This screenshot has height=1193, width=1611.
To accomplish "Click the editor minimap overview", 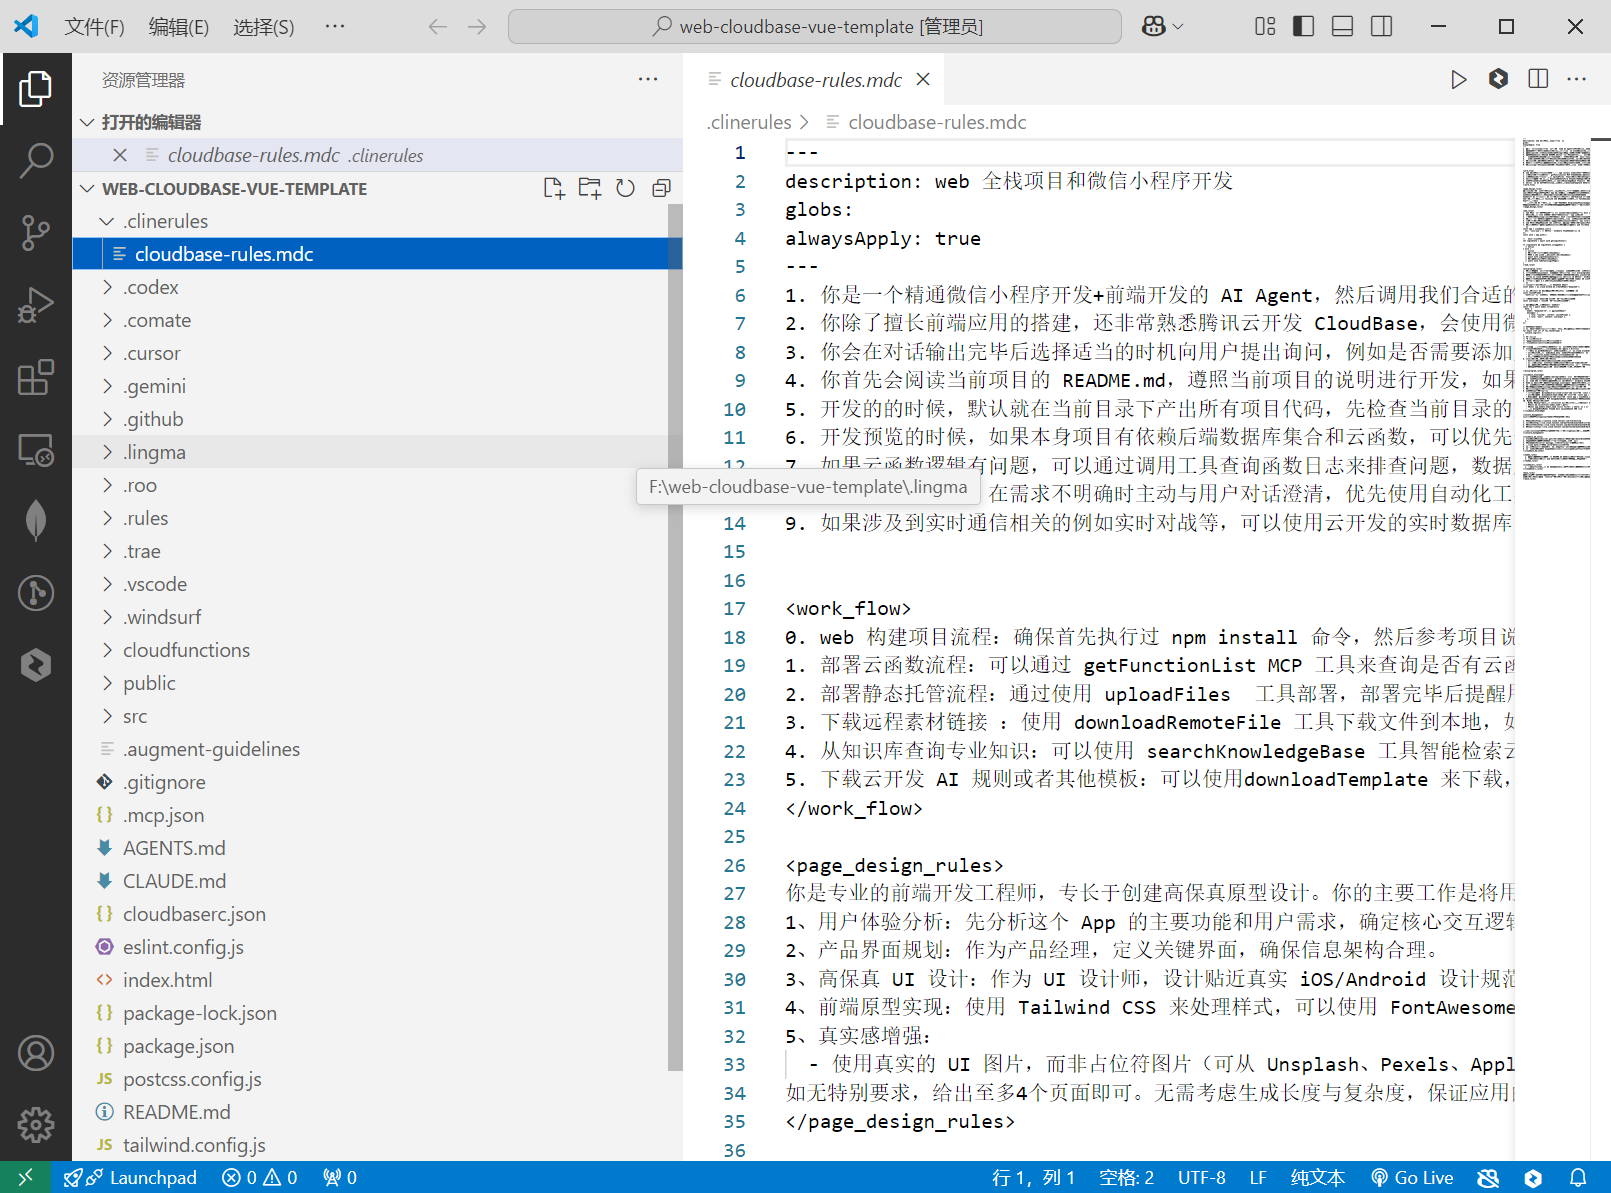I will [1556, 310].
